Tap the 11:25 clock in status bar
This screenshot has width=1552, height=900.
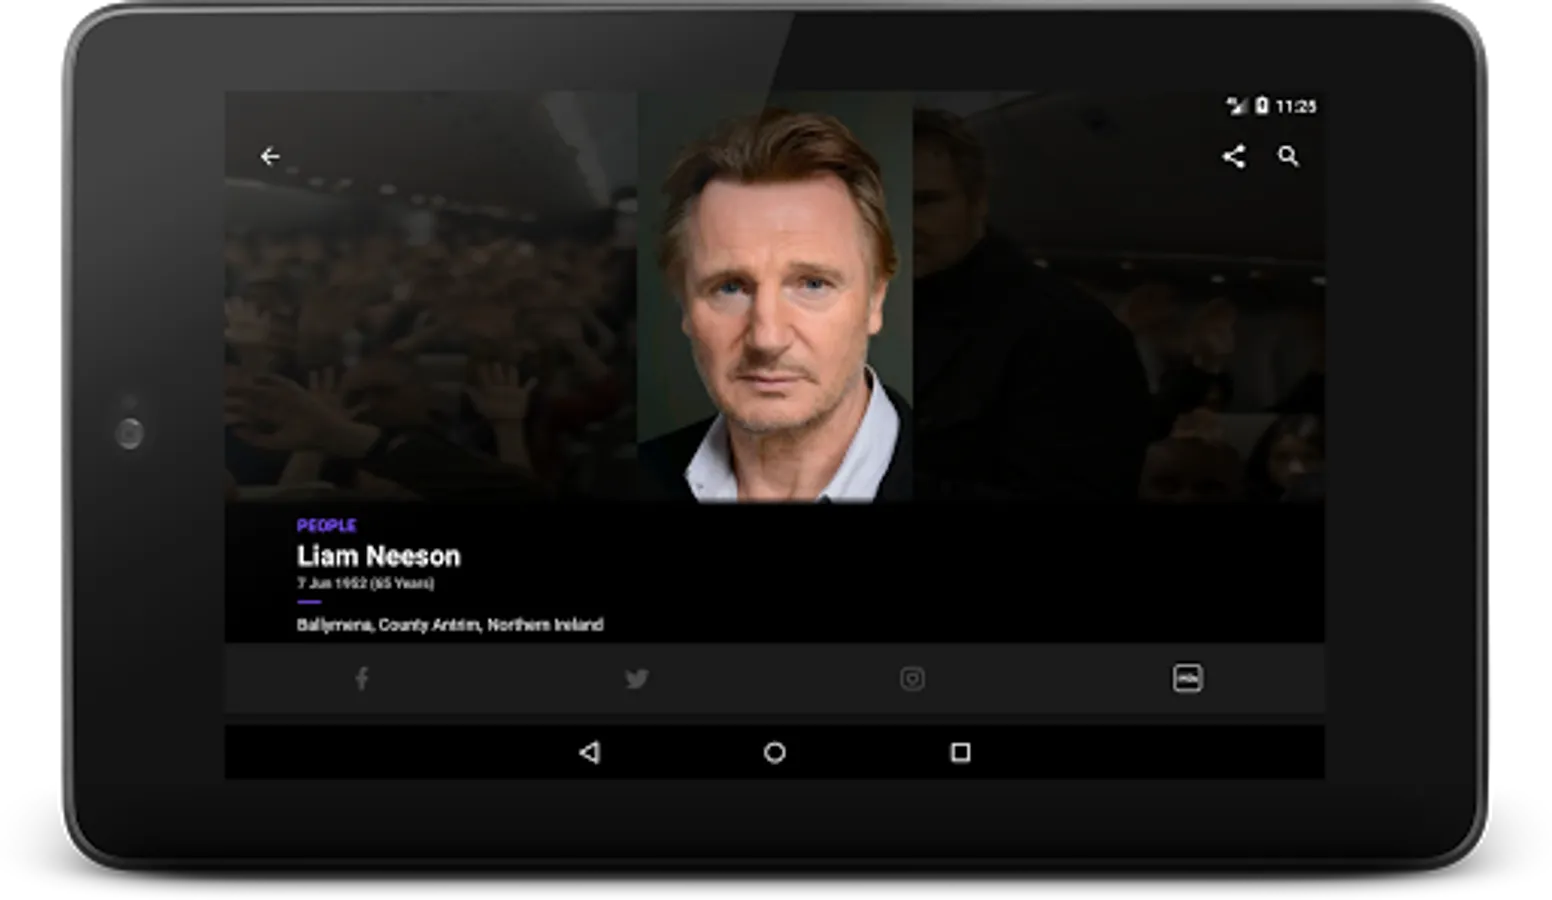click(x=1296, y=106)
